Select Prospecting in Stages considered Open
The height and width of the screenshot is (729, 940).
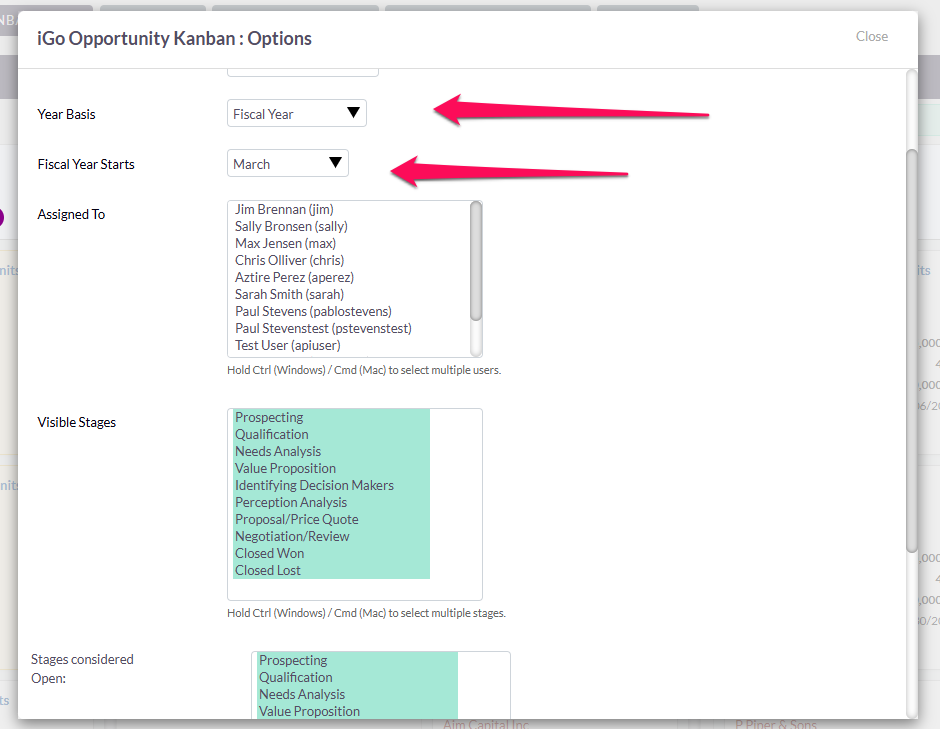[357, 660]
